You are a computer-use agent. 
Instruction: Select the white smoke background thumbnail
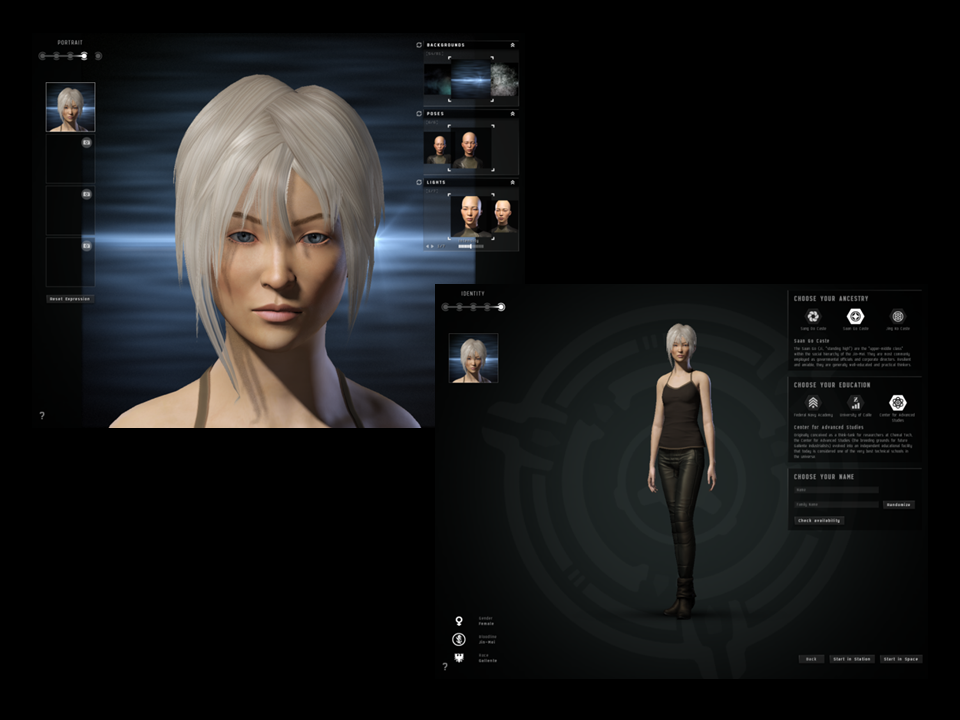[504, 79]
